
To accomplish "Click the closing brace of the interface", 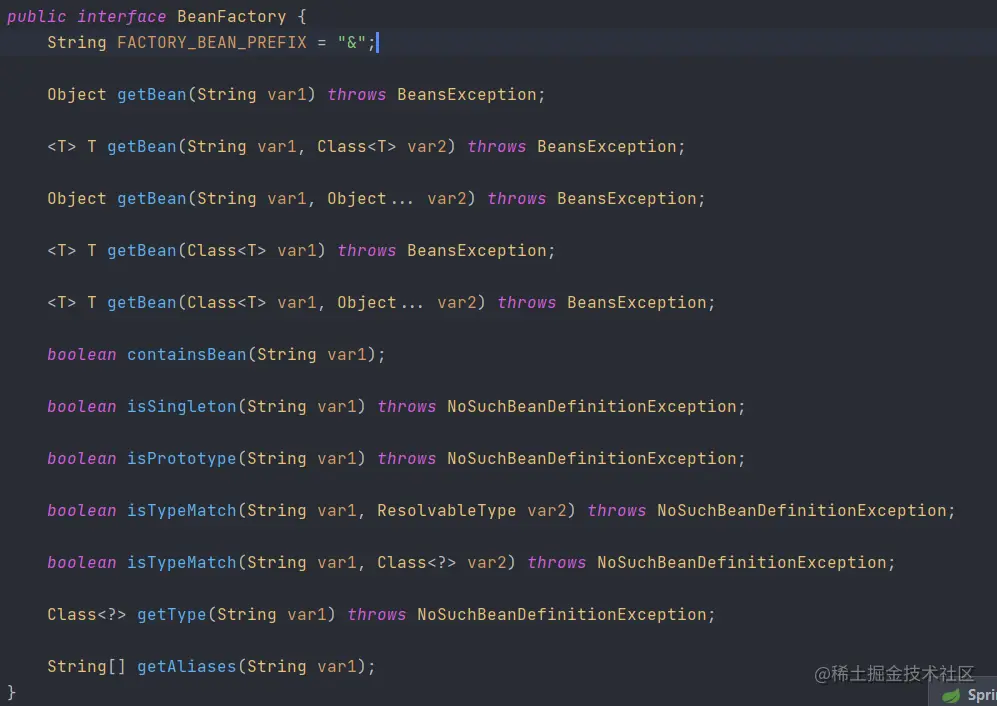I will (11, 693).
